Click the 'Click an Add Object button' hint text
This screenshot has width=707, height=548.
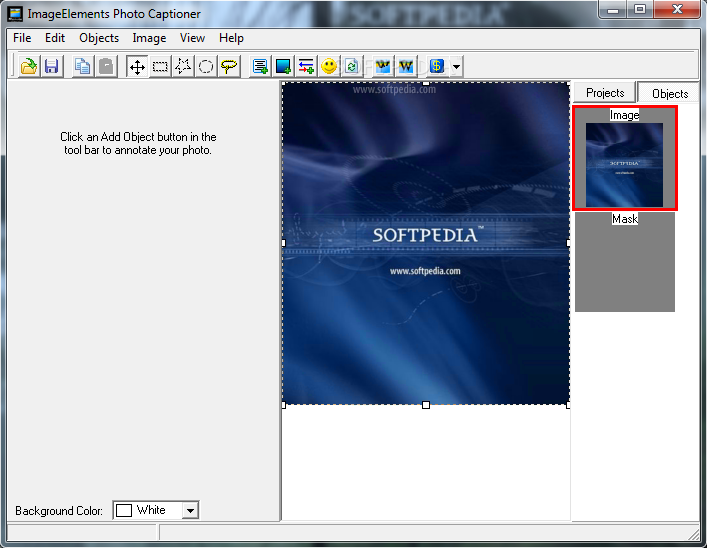[x=138, y=143]
